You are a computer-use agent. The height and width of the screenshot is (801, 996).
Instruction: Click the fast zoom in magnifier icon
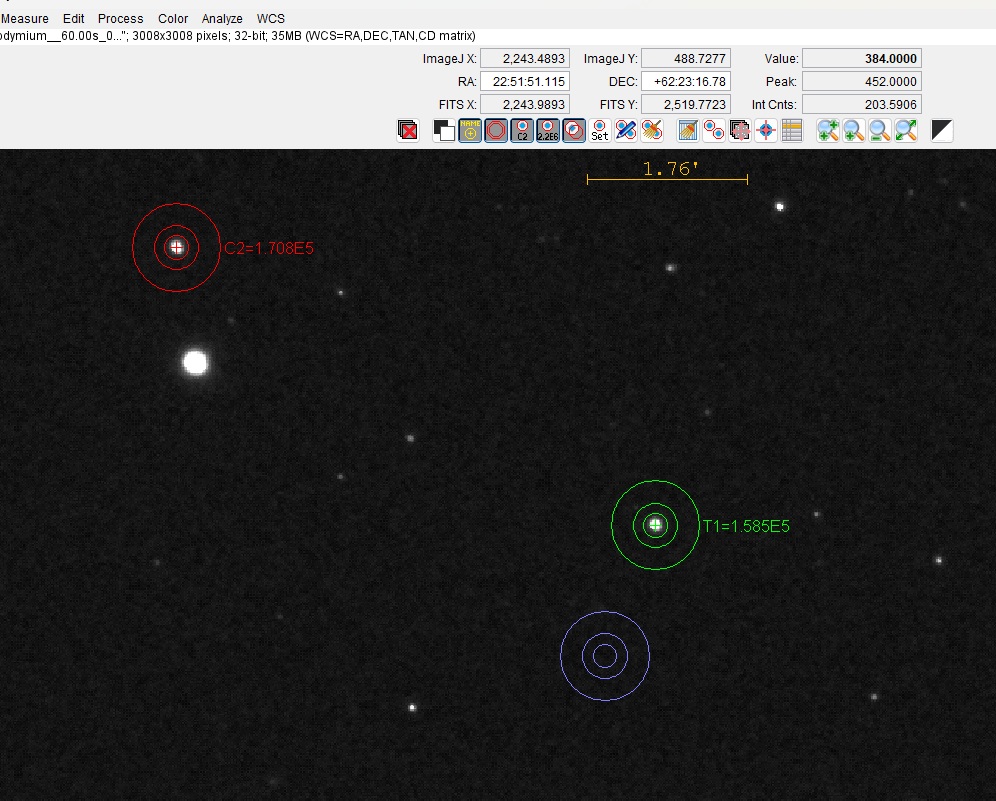tap(828, 130)
